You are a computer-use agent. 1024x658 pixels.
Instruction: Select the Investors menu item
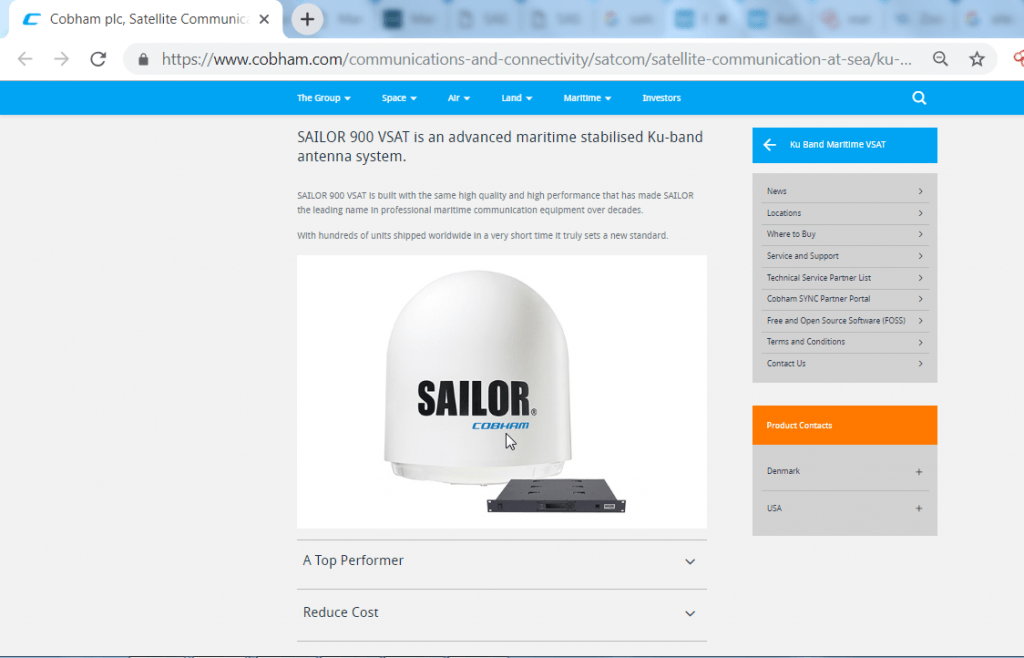pos(661,98)
